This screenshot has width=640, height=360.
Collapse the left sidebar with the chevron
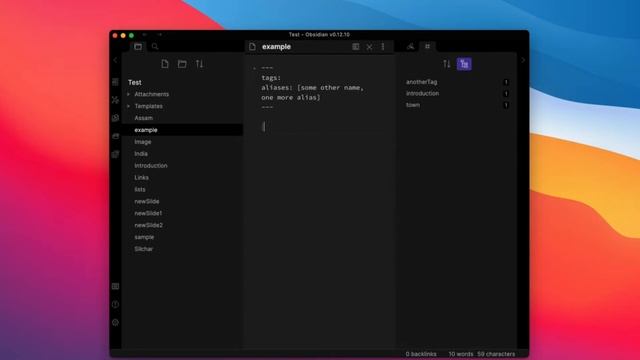[115, 60]
